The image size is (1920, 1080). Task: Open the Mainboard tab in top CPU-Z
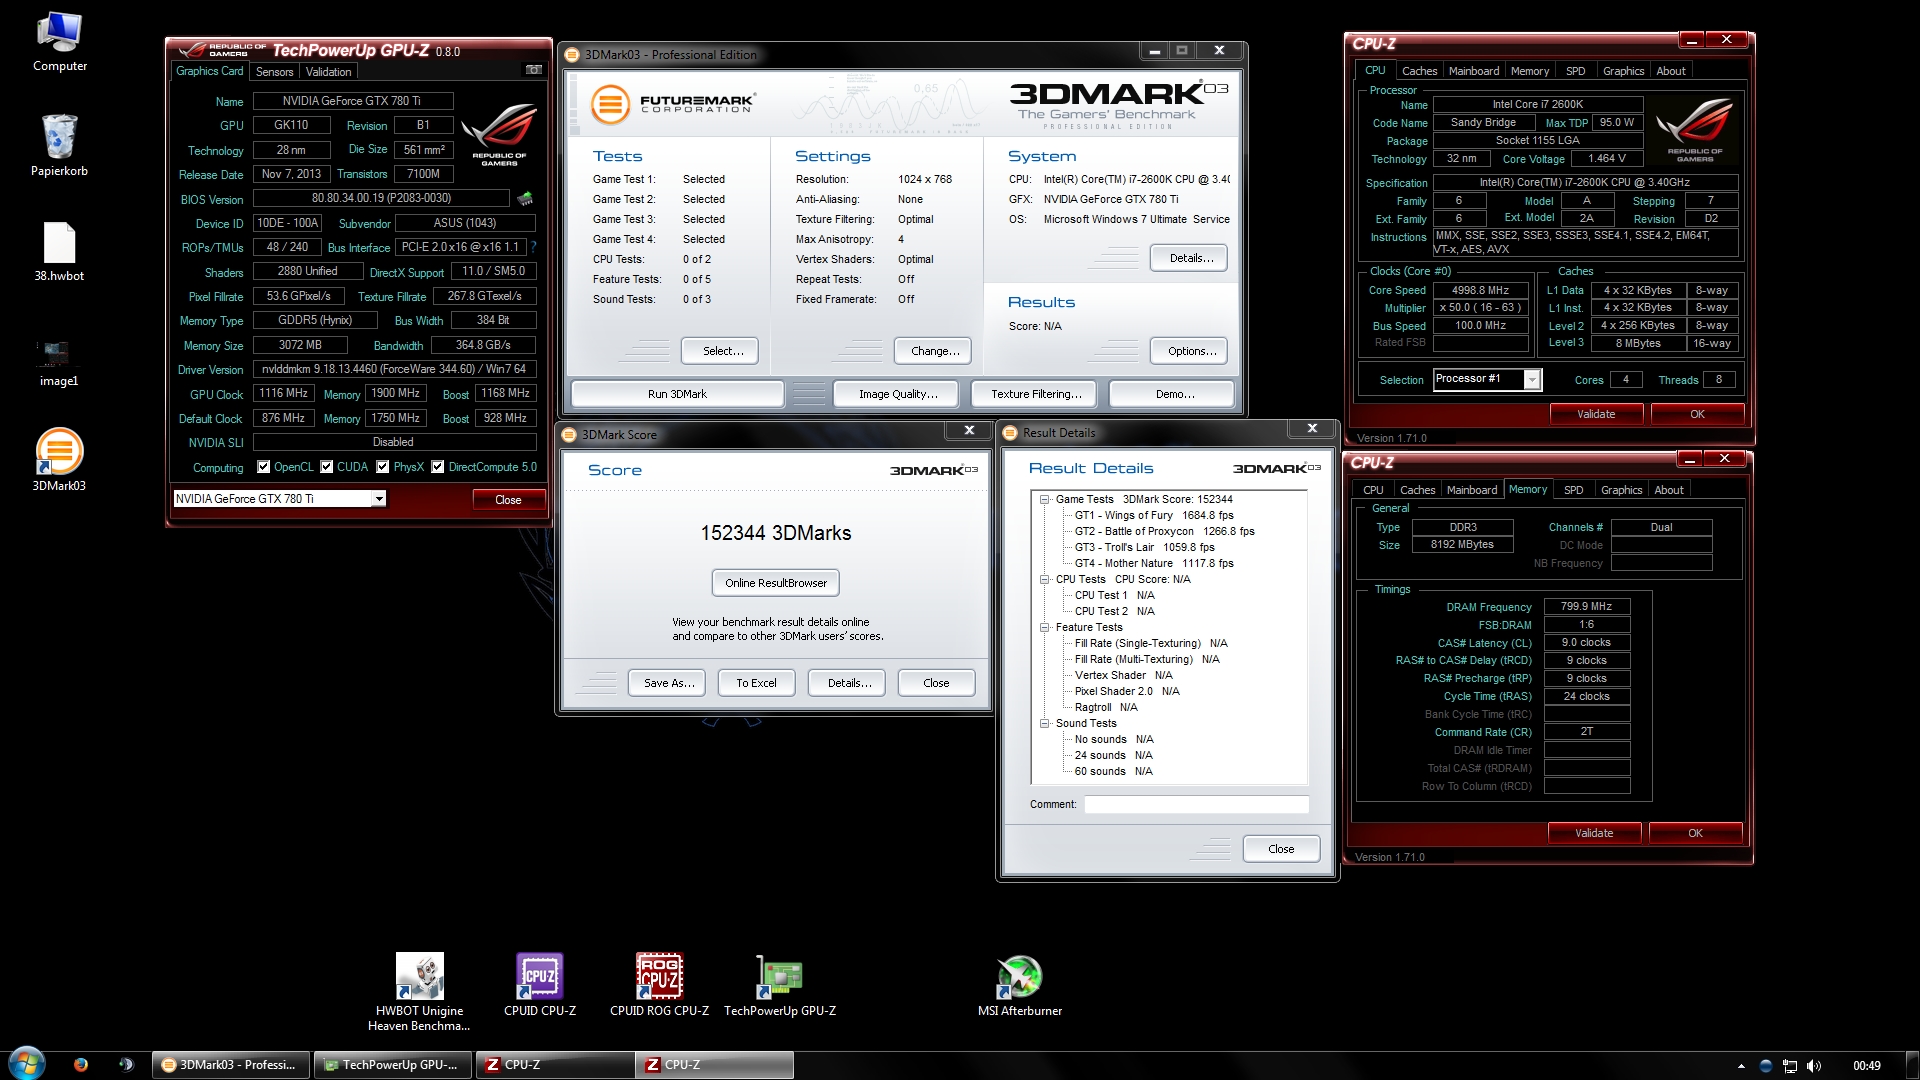tap(1474, 71)
